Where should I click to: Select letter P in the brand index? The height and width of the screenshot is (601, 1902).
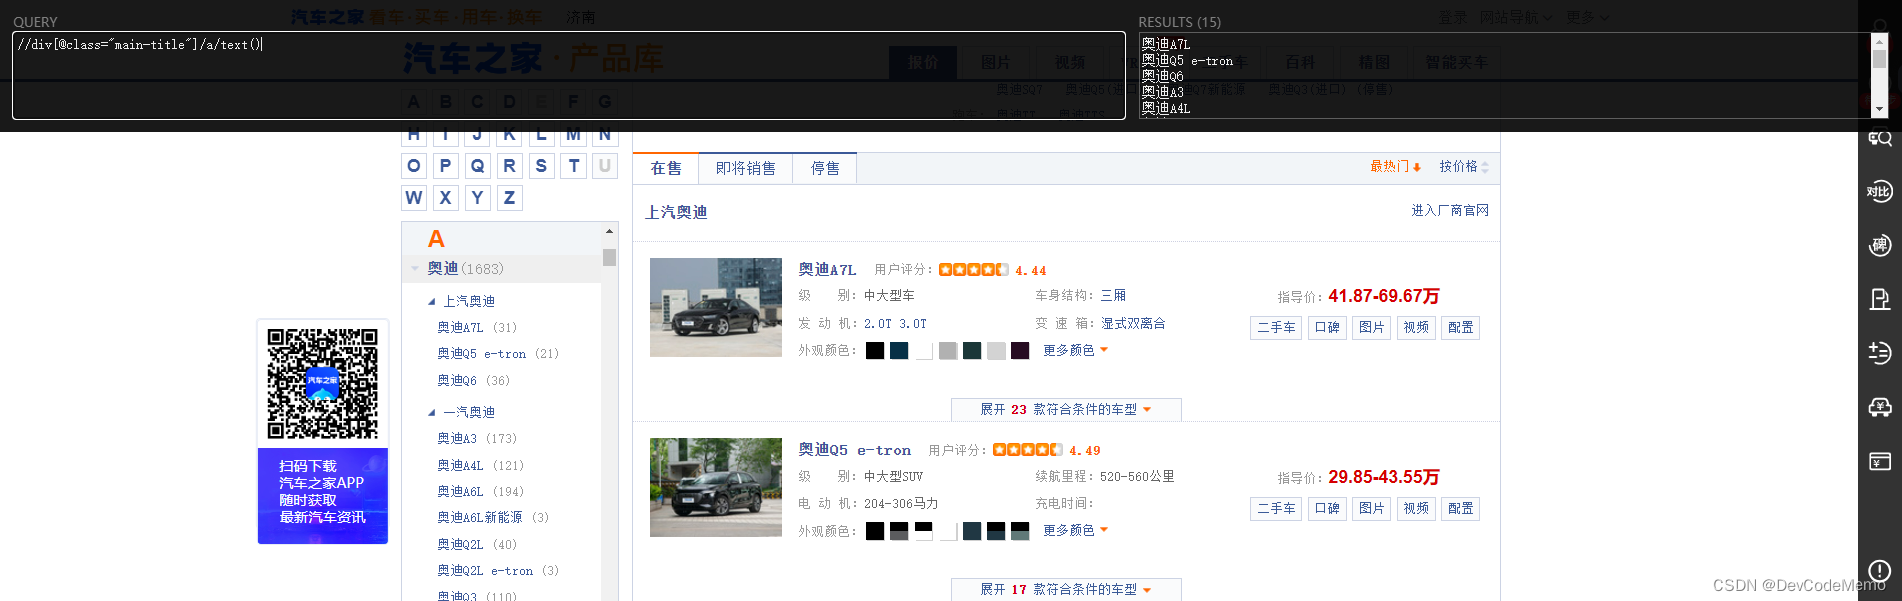tap(446, 166)
